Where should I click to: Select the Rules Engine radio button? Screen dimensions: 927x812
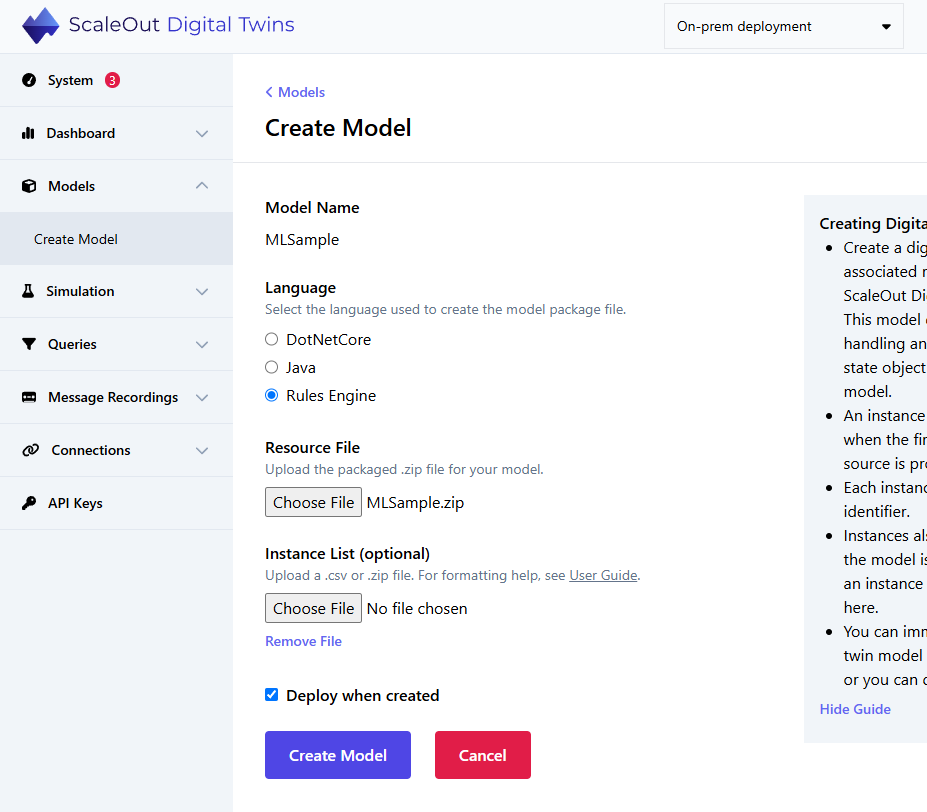[271, 395]
